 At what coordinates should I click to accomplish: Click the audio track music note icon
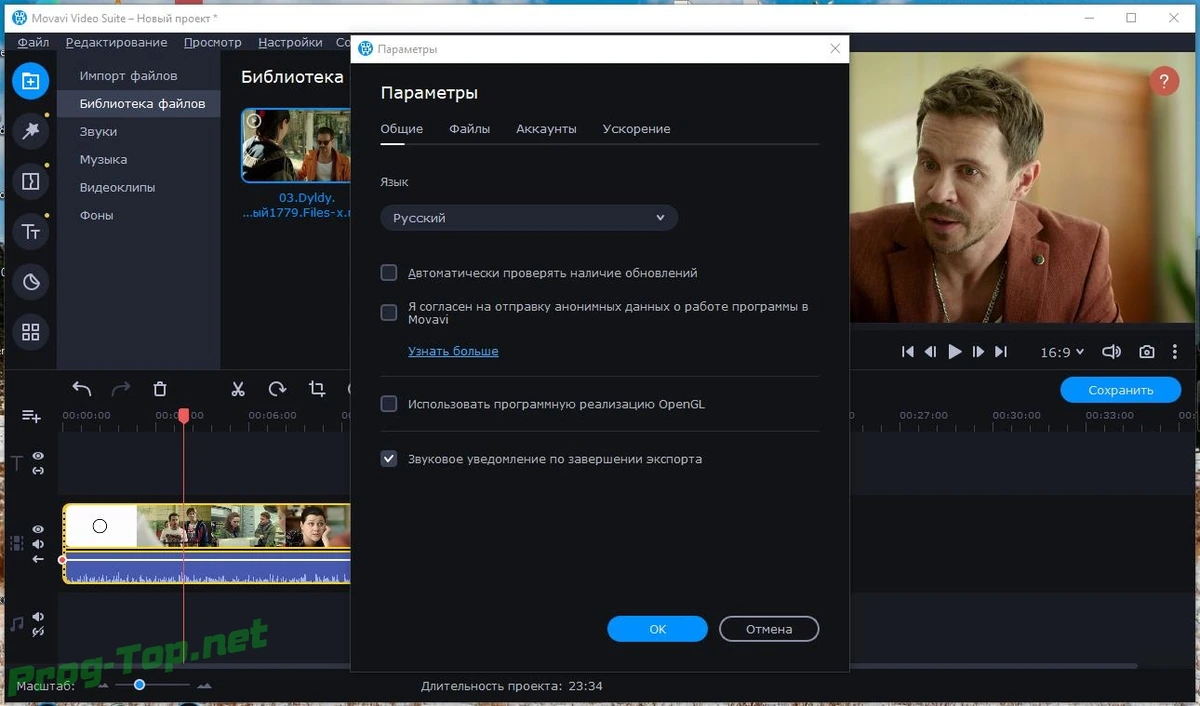(16, 624)
